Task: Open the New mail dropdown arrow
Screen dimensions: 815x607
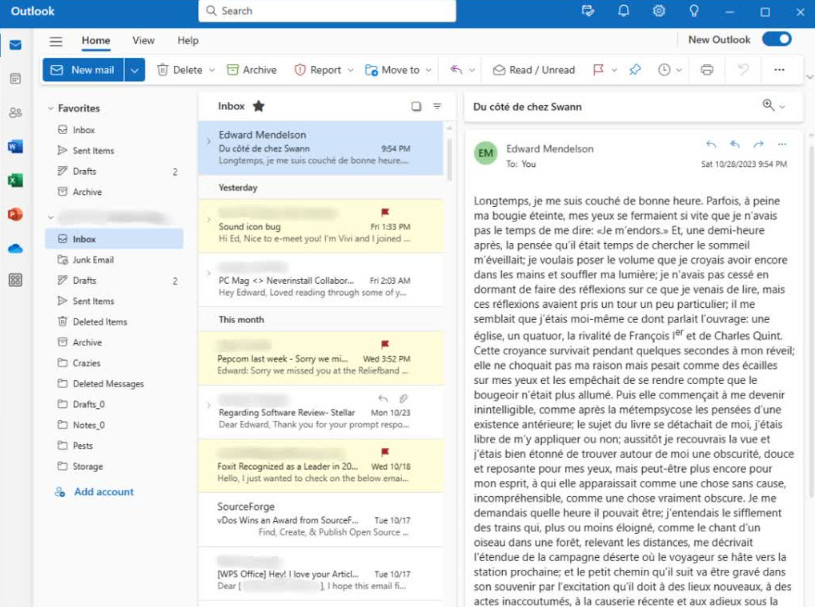Action: (135, 70)
